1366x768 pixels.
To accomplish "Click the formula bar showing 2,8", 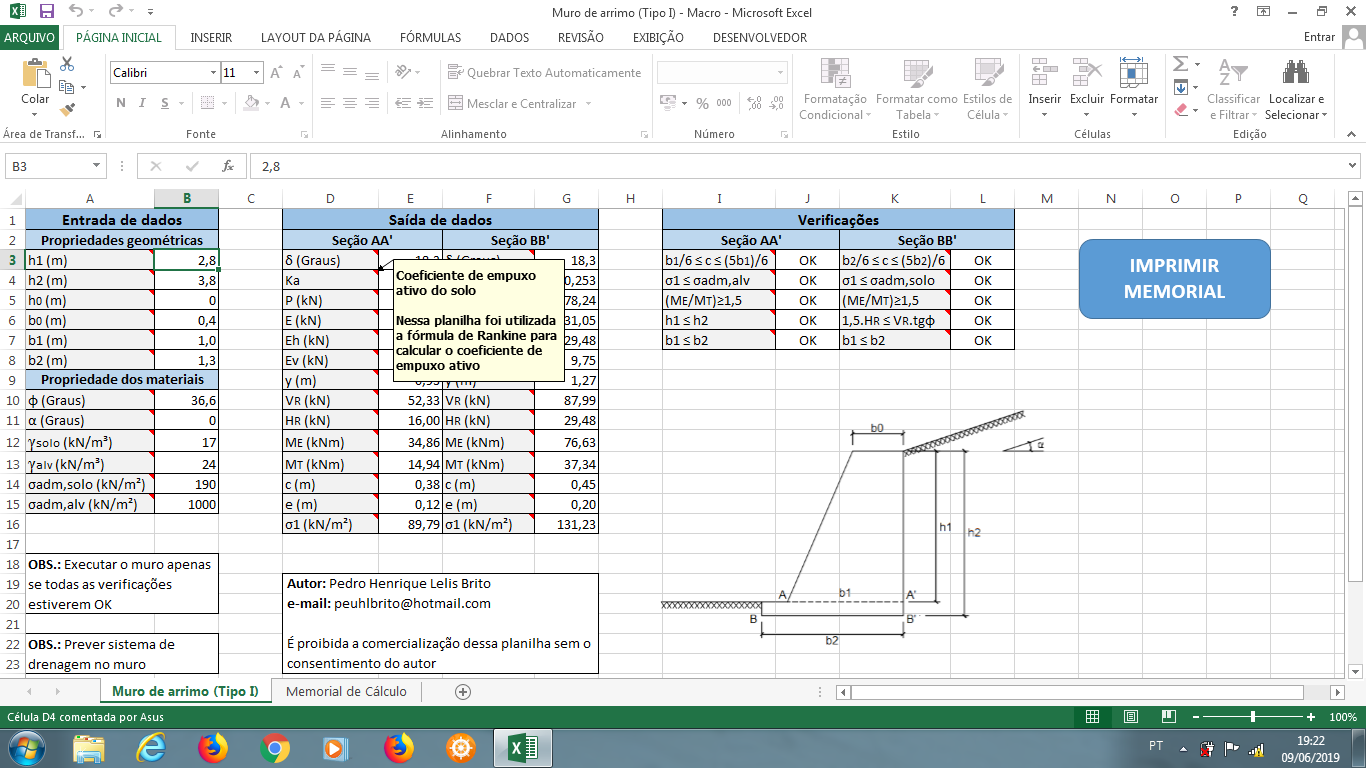I will [795, 166].
